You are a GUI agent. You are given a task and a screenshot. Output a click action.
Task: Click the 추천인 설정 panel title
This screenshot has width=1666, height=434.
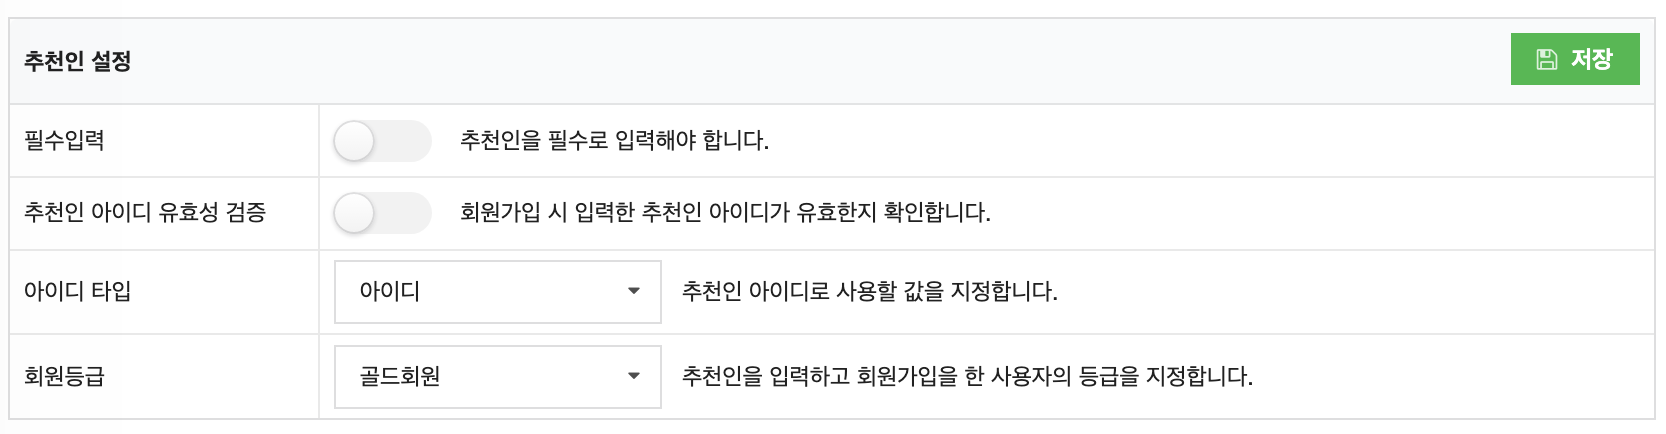click(x=78, y=61)
